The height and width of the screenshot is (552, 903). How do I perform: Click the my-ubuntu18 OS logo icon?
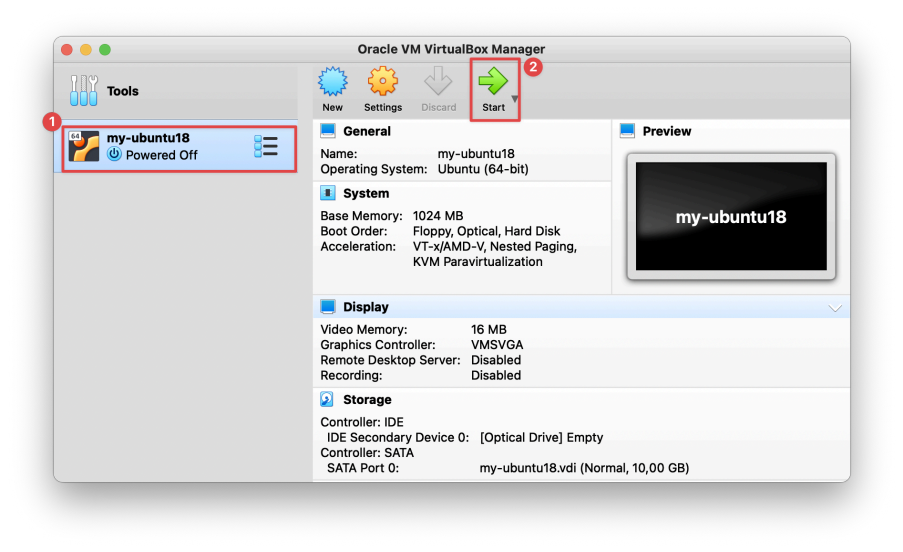(x=84, y=146)
